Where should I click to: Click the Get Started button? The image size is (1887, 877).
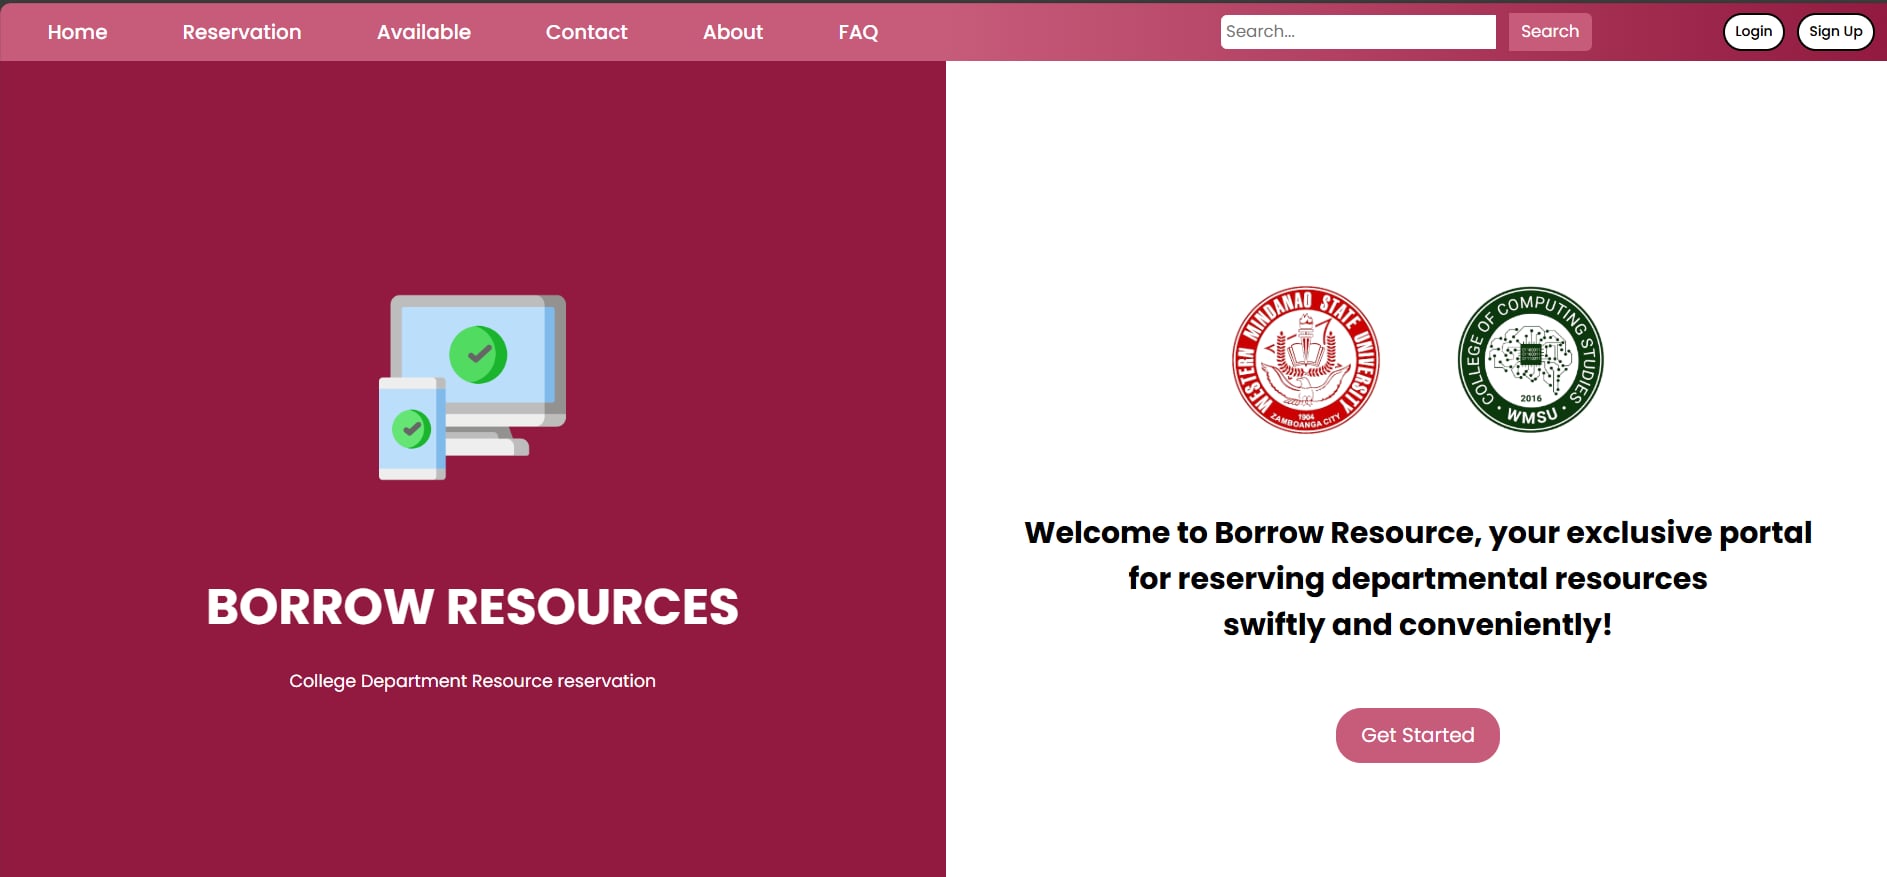[x=1417, y=735]
